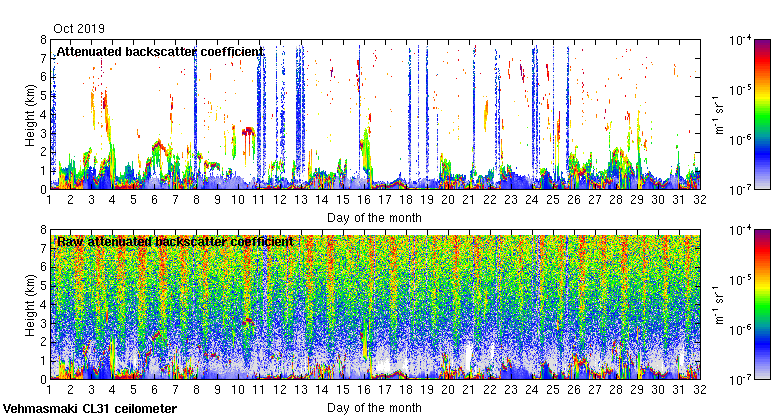Screen dimensions: 780x420
Task: Click the bottom colorbar 10^-6 tick label
Action: tap(740, 330)
